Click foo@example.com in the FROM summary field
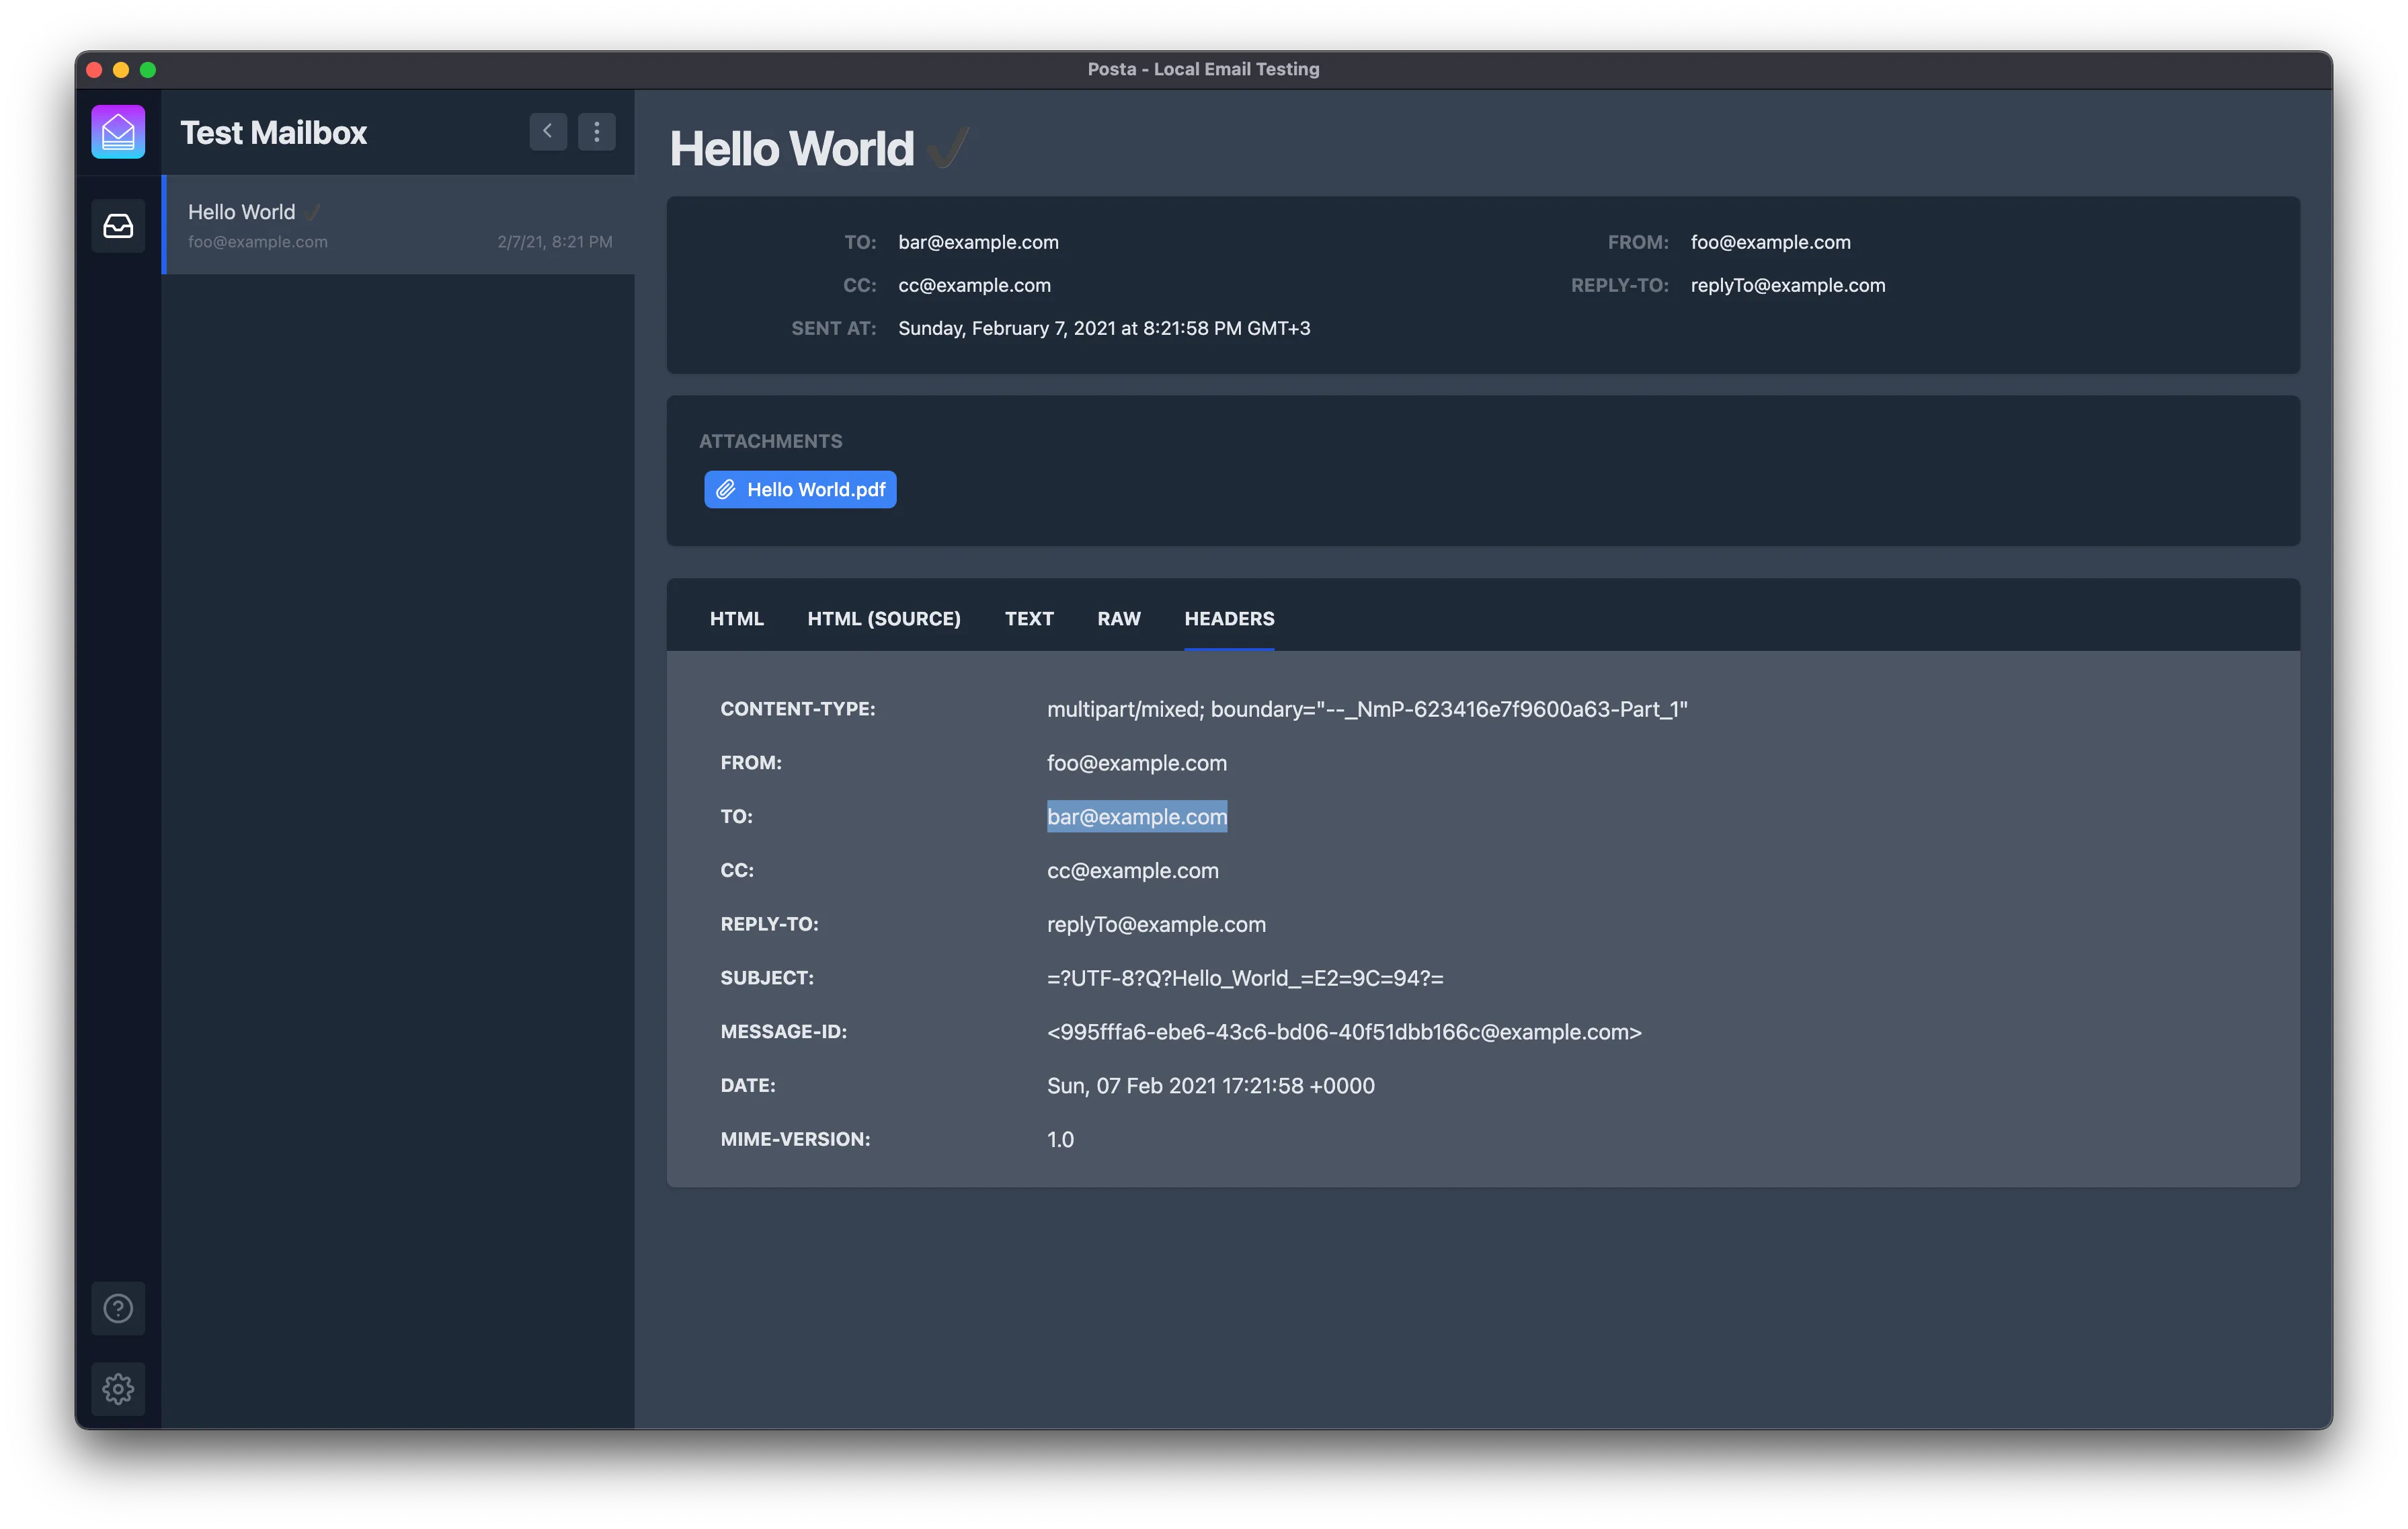Image resolution: width=2408 pixels, height=1529 pixels. [x=1770, y=242]
